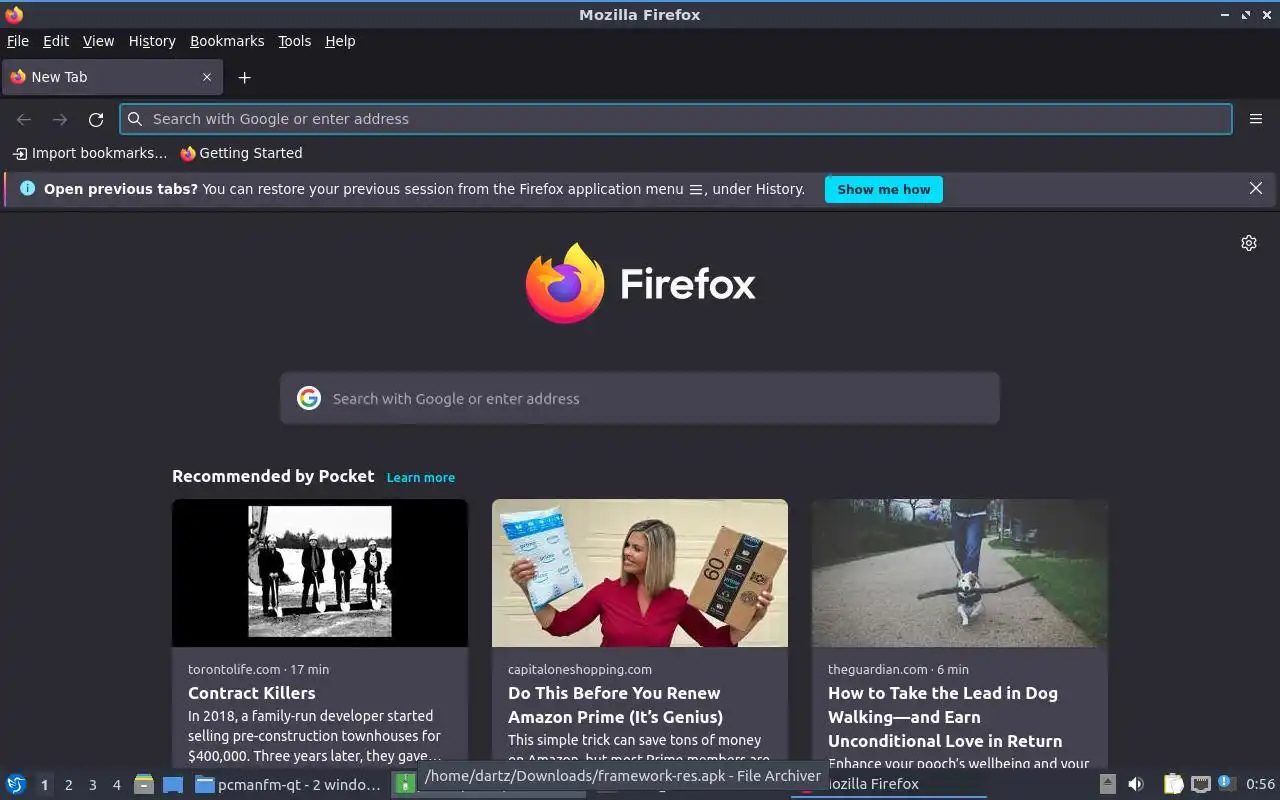Viewport: 1280px width, 800px height.
Task: Open Getting Started bookmark
Action: click(x=241, y=153)
